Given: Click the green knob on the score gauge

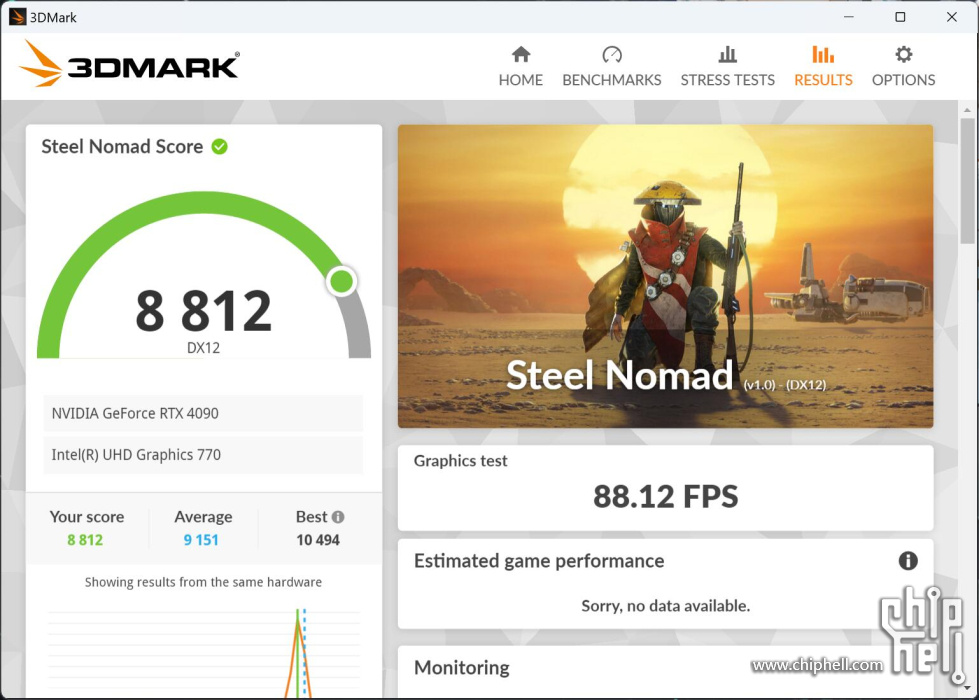Looking at the screenshot, I should click(342, 282).
